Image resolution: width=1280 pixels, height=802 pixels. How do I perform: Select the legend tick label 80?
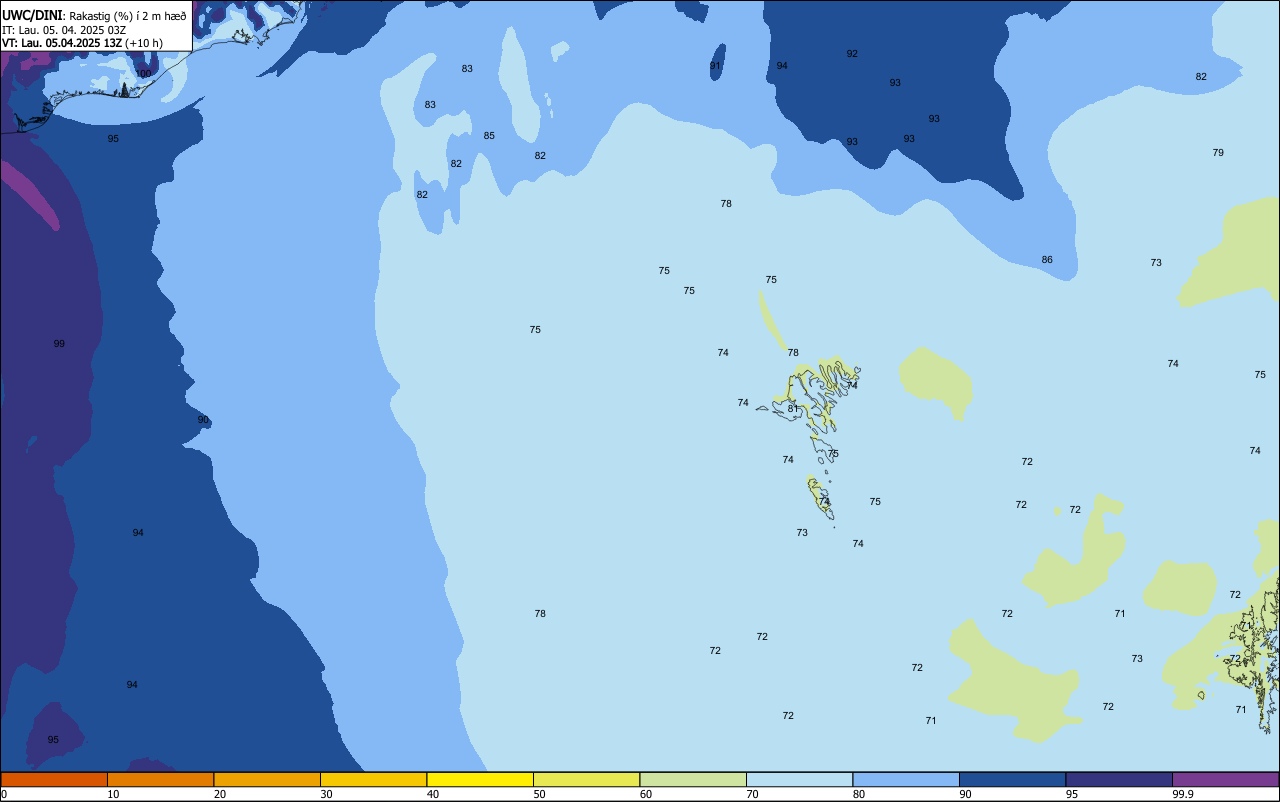click(x=859, y=794)
